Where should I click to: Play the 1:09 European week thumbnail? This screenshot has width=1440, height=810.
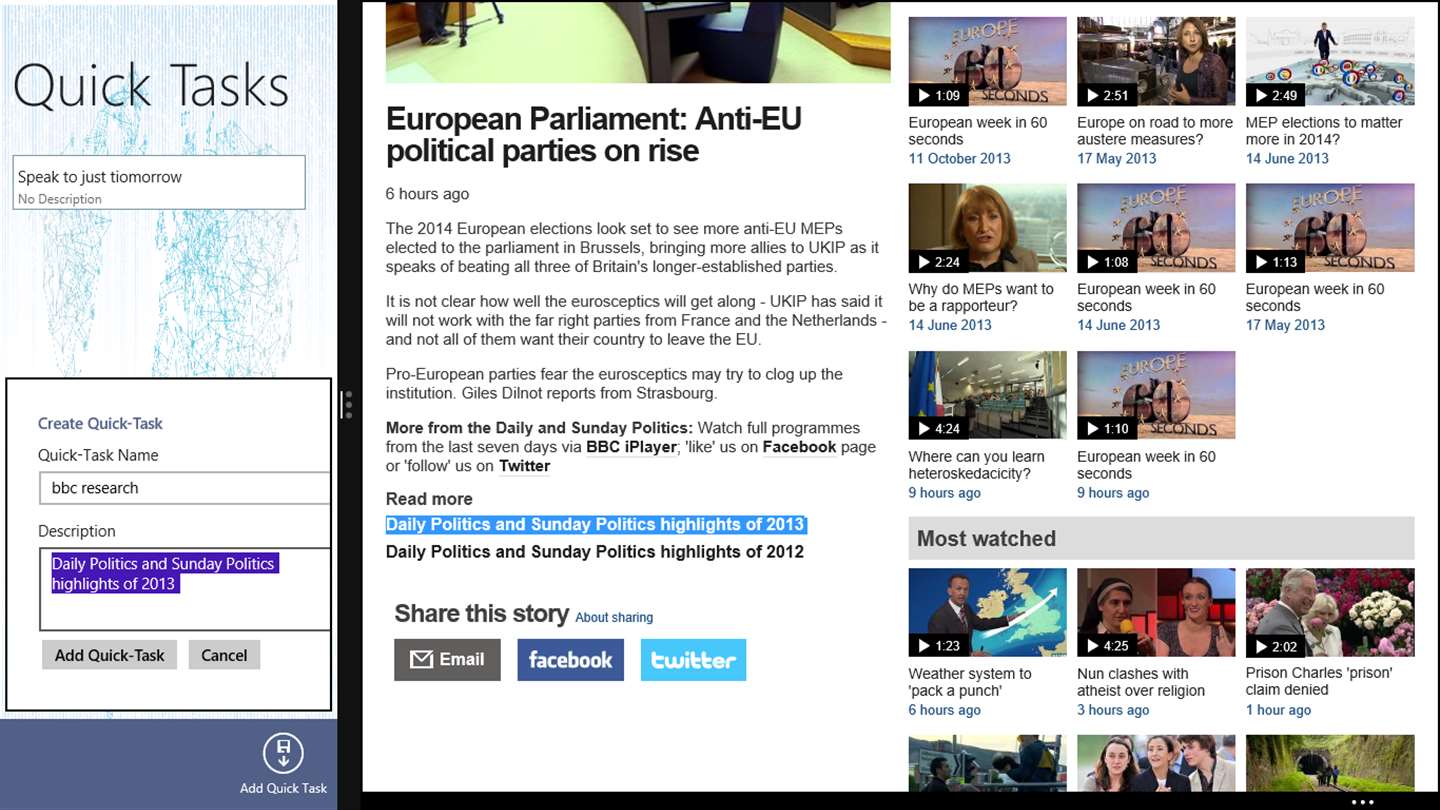click(987, 61)
